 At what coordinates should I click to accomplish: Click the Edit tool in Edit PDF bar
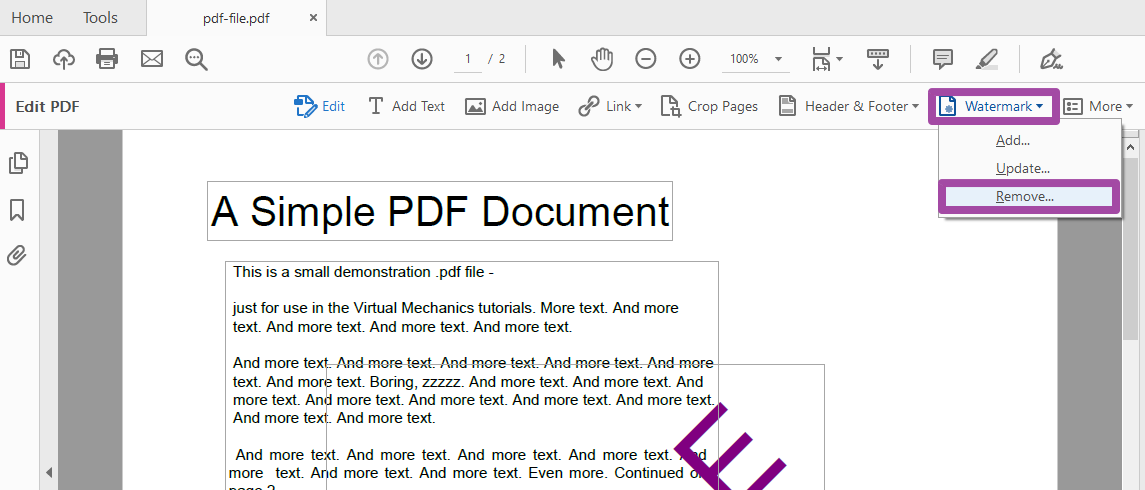[319, 107]
